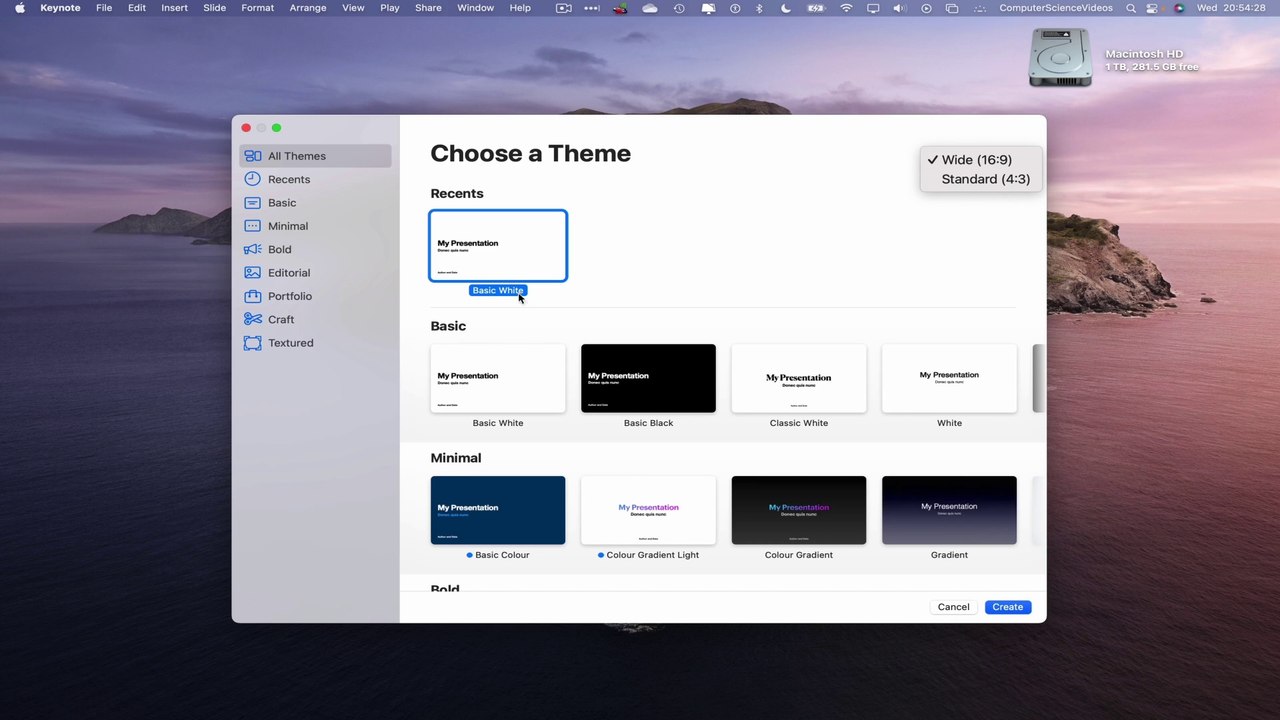The width and height of the screenshot is (1280, 720).
Task: Select Basic White thumbnail in Basic section
Action: 498,378
